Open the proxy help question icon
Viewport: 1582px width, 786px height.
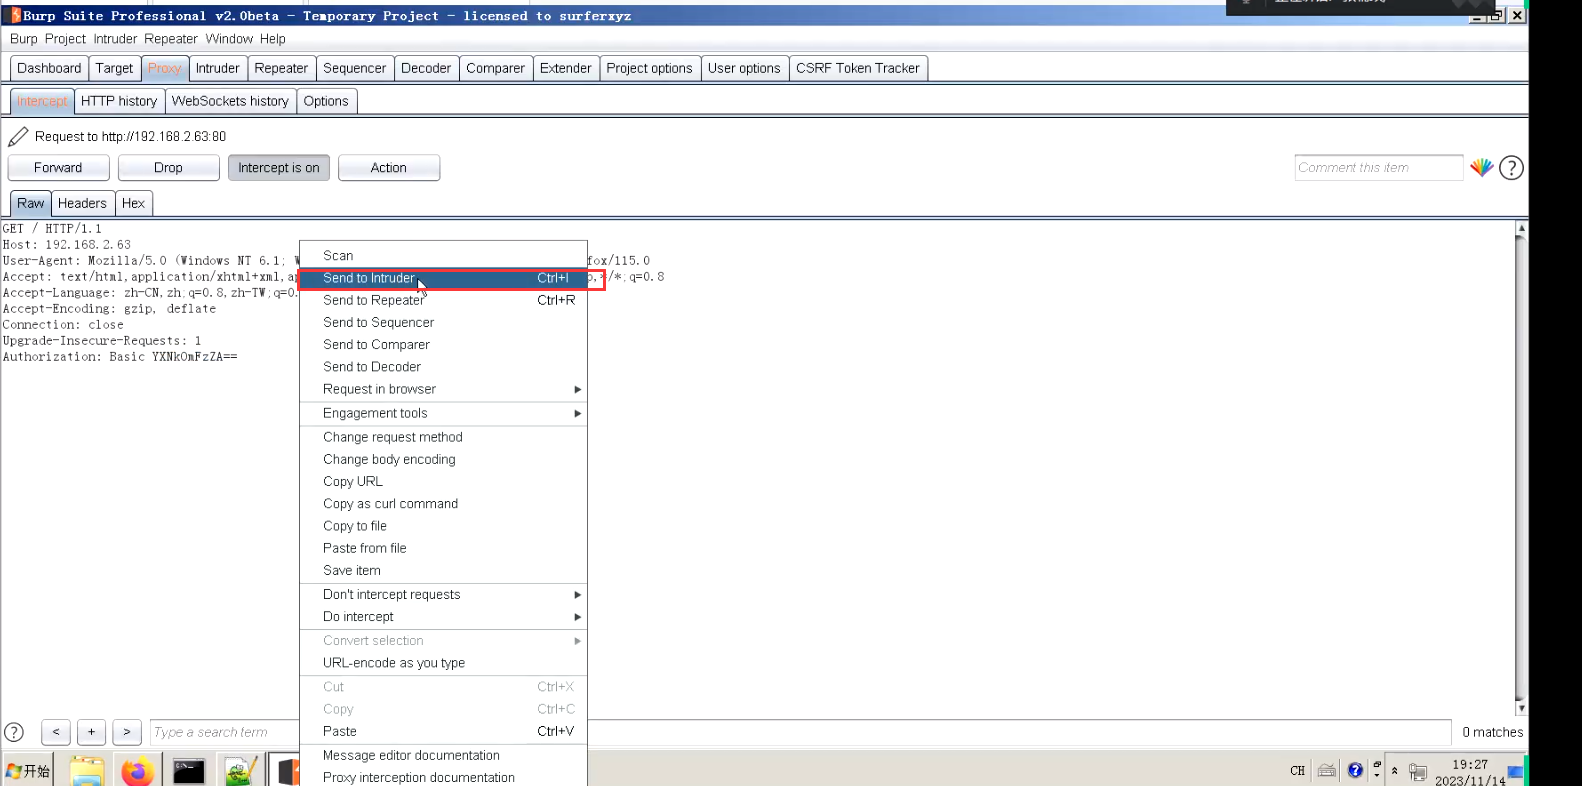1512,168
